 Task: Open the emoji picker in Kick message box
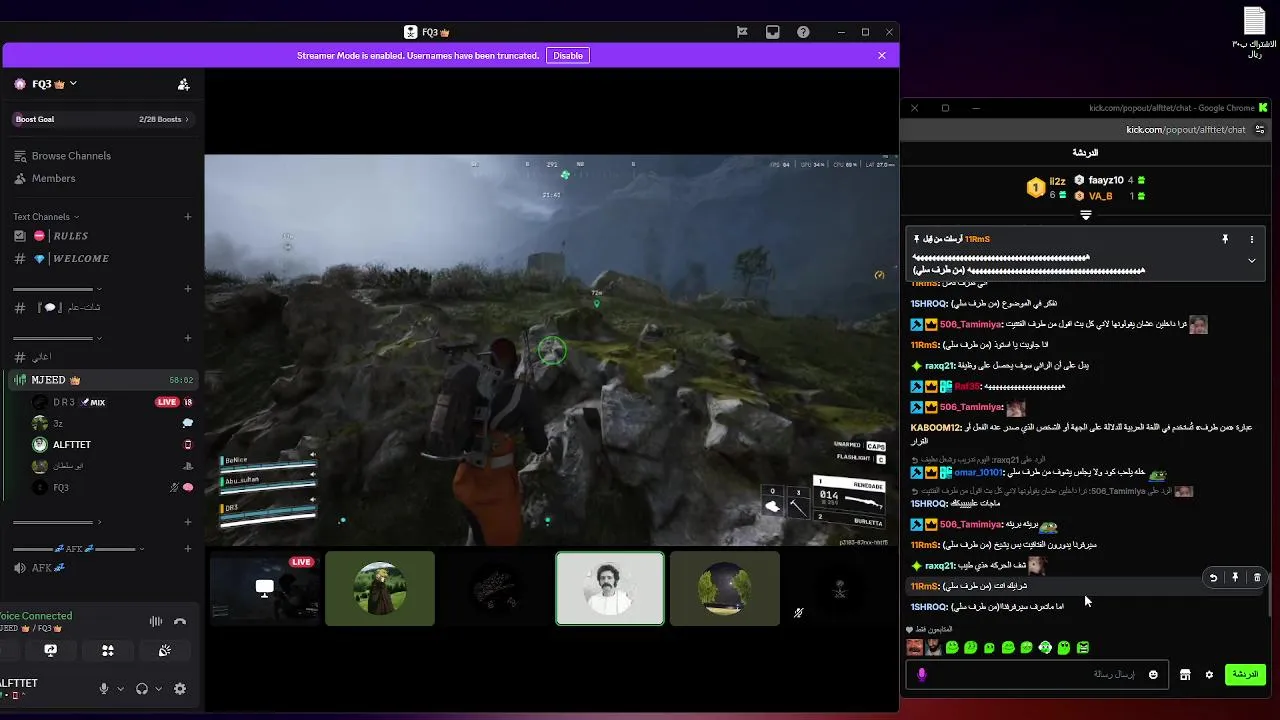(x=1153, y=675)
